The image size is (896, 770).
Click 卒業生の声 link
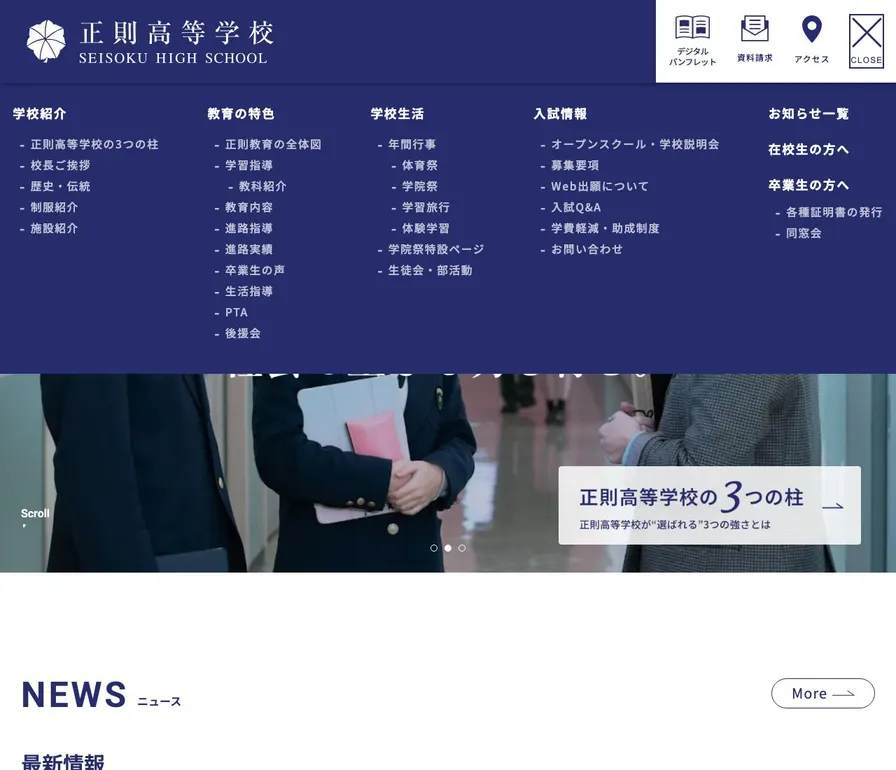click(255, 270)
